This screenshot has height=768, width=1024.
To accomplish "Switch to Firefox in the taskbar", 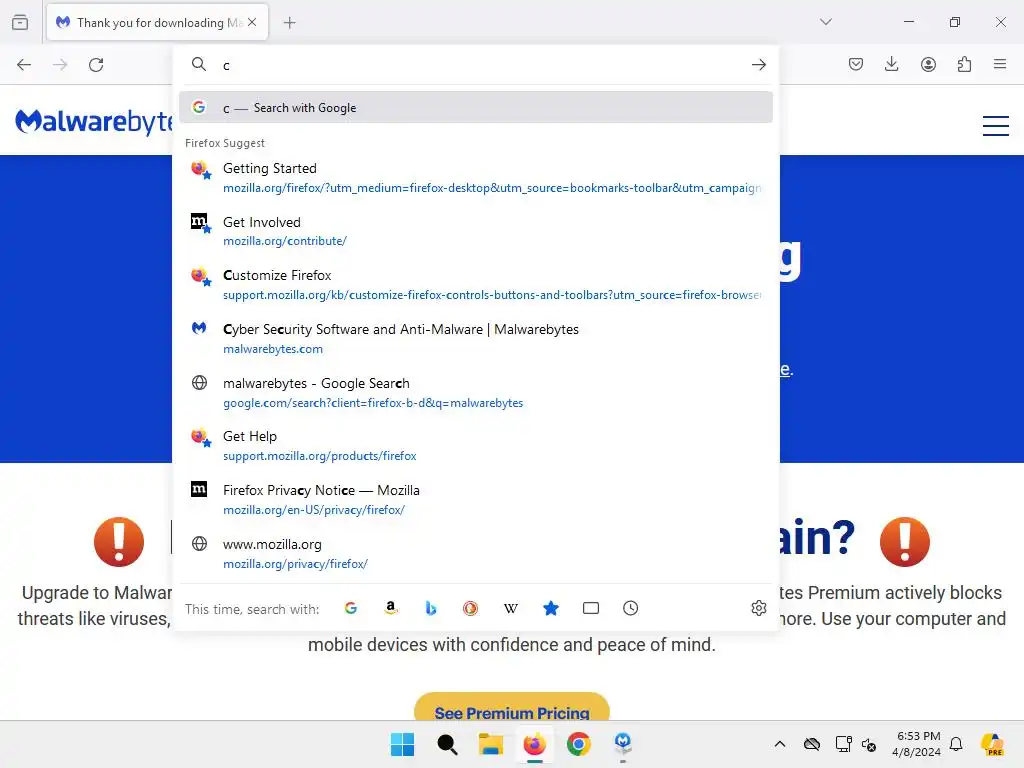I will (534, 744).
